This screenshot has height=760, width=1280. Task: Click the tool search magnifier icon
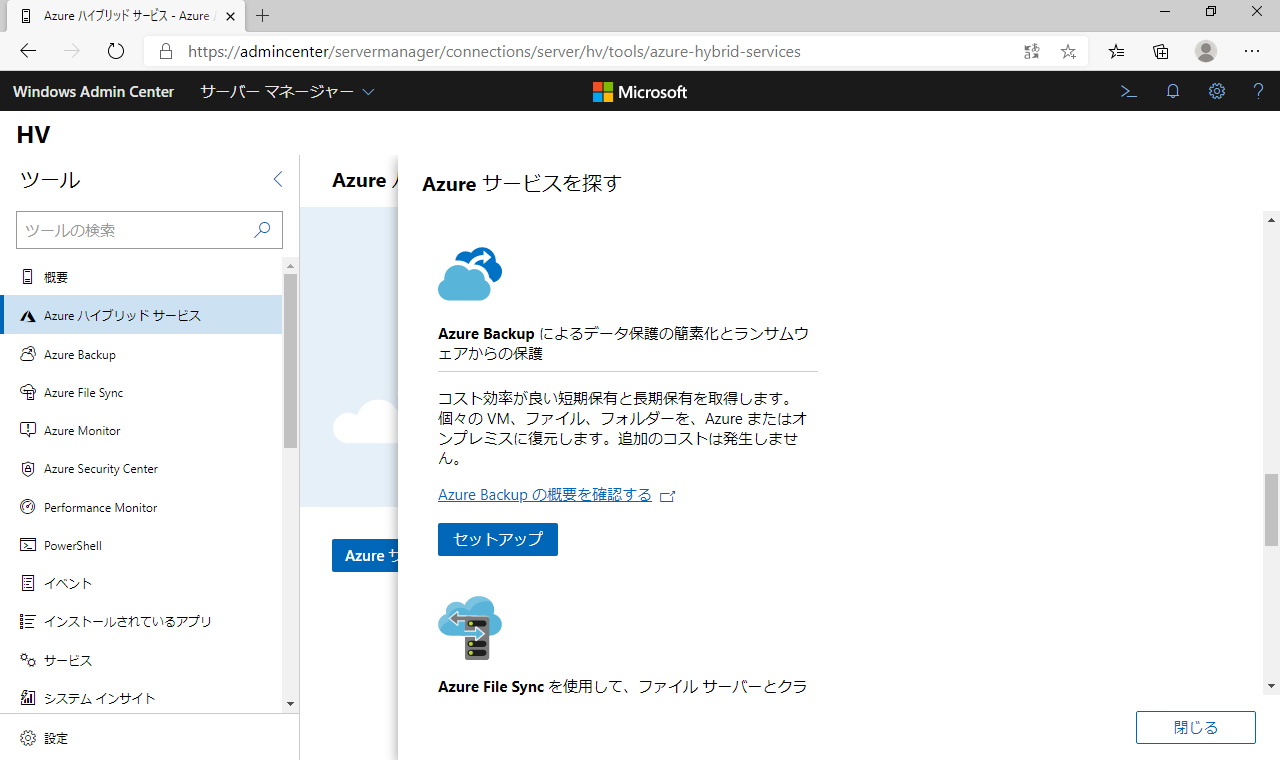(x=262, y=230)
